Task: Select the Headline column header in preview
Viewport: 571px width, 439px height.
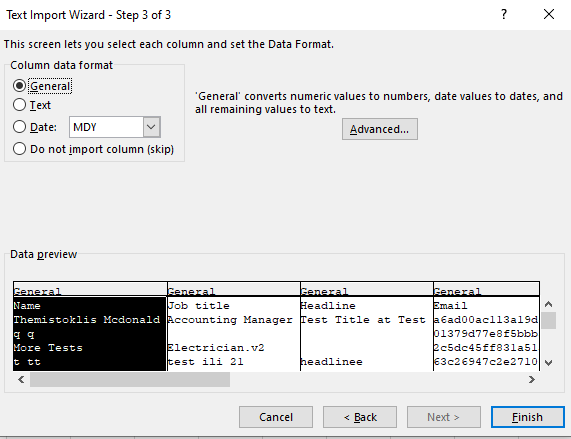Action: (x=366, y=291)
